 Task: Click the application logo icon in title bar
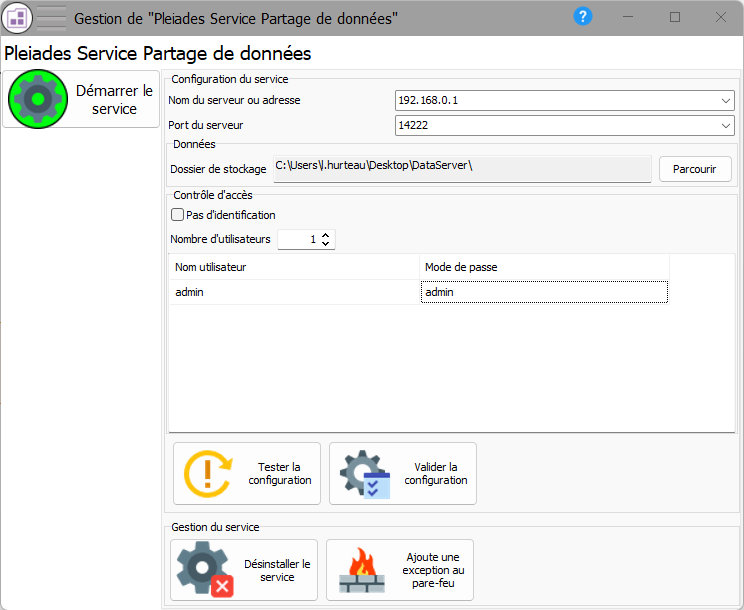coord(17,18)
